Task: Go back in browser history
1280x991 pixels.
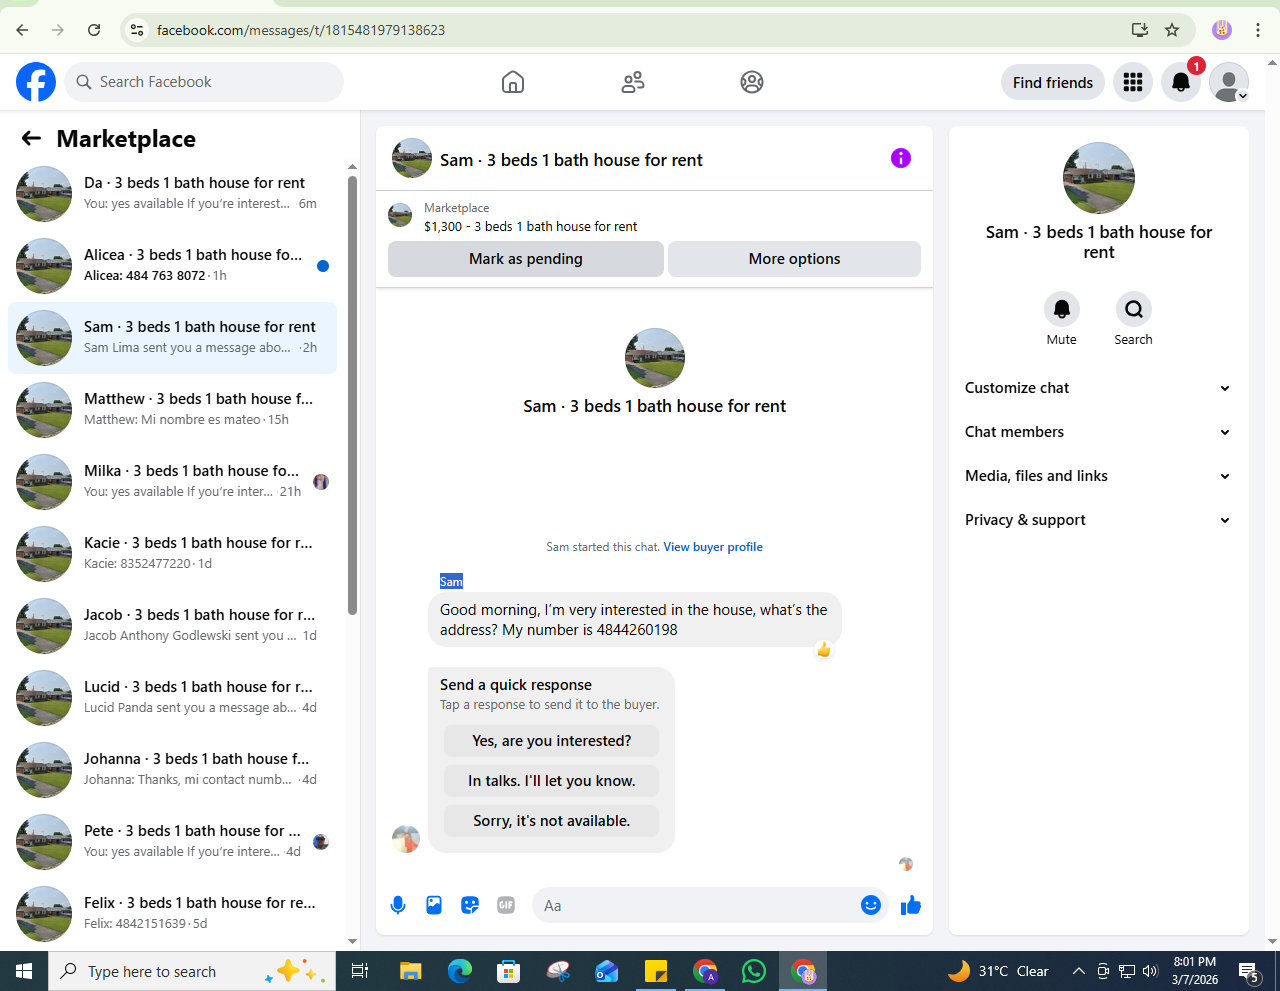Action: pos(22,30)
